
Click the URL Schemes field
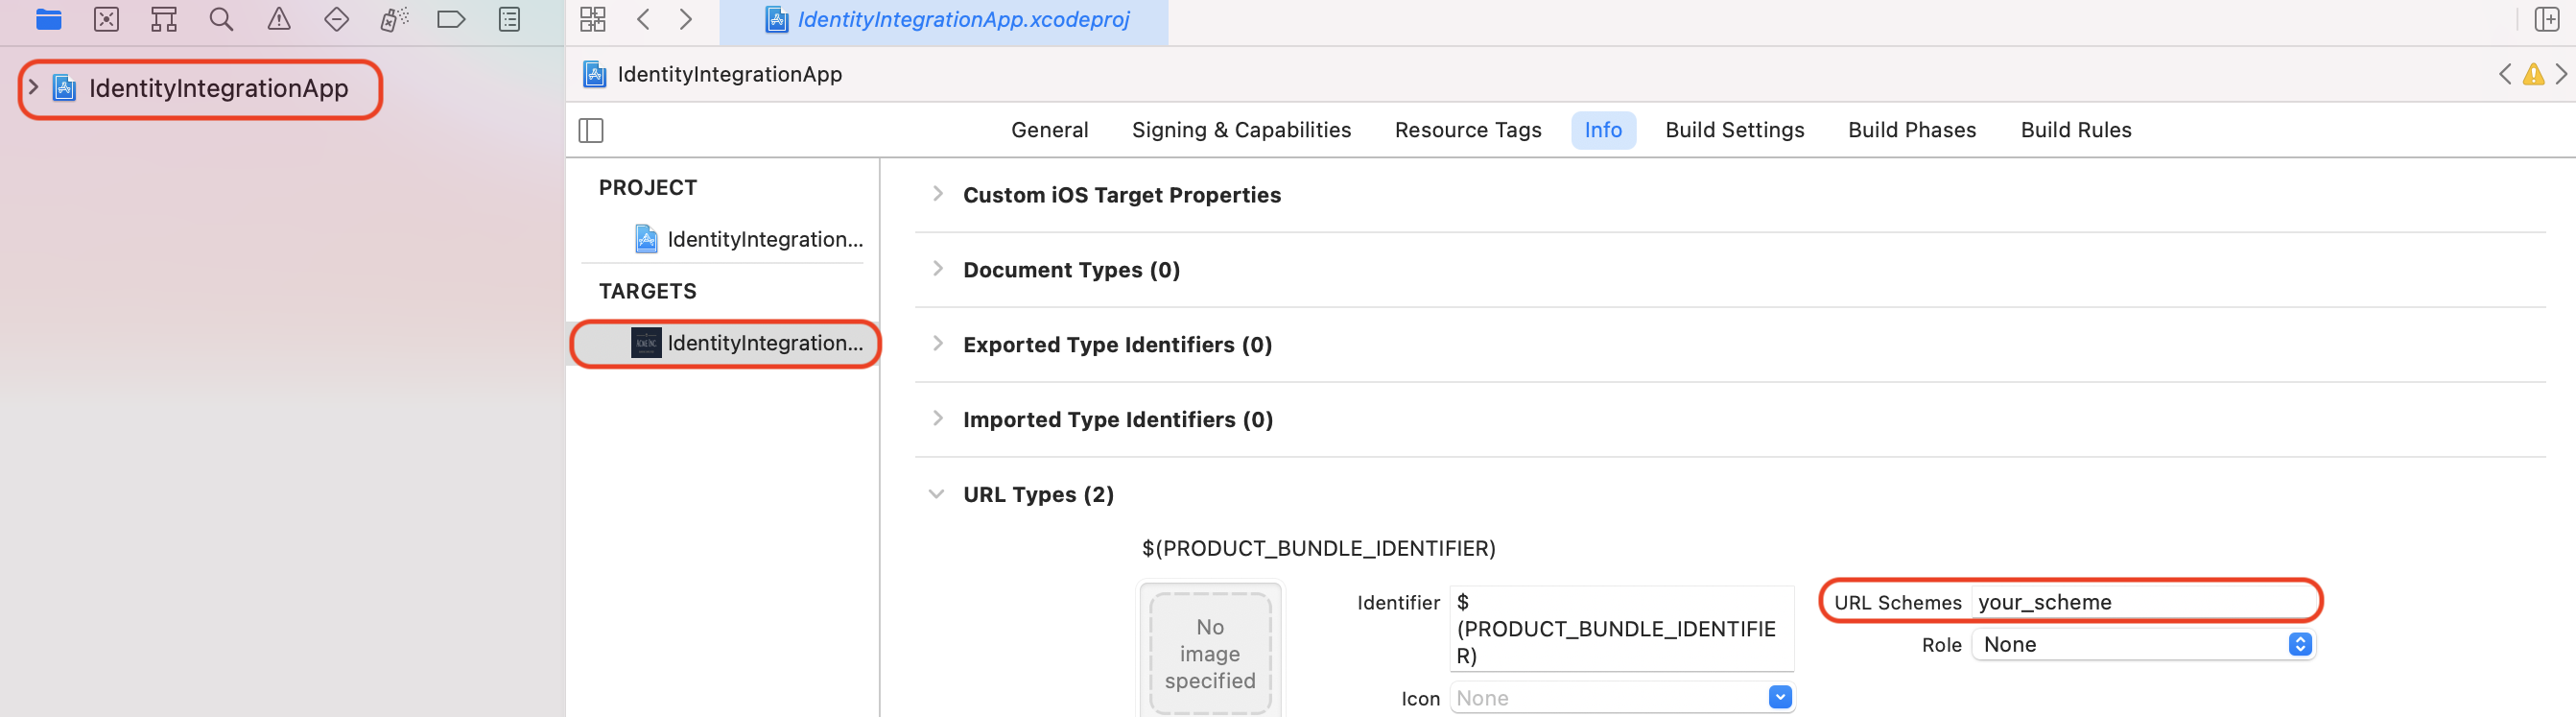pyautogui.click(x=2143, y=602)
